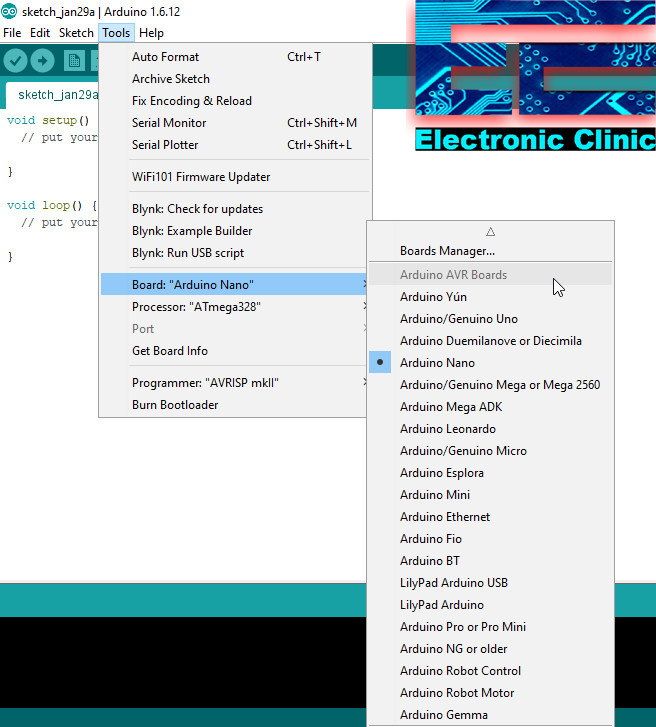Image resolution: width=656 pixels, height=727 pixels.
Task: Click Blynk: Run USB script
Action: pyautogui.click(x=234, y=253)
